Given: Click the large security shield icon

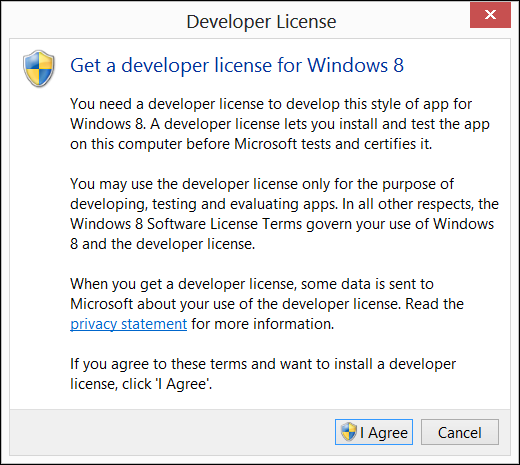Looking at the screenshot, I should point(39,68).
